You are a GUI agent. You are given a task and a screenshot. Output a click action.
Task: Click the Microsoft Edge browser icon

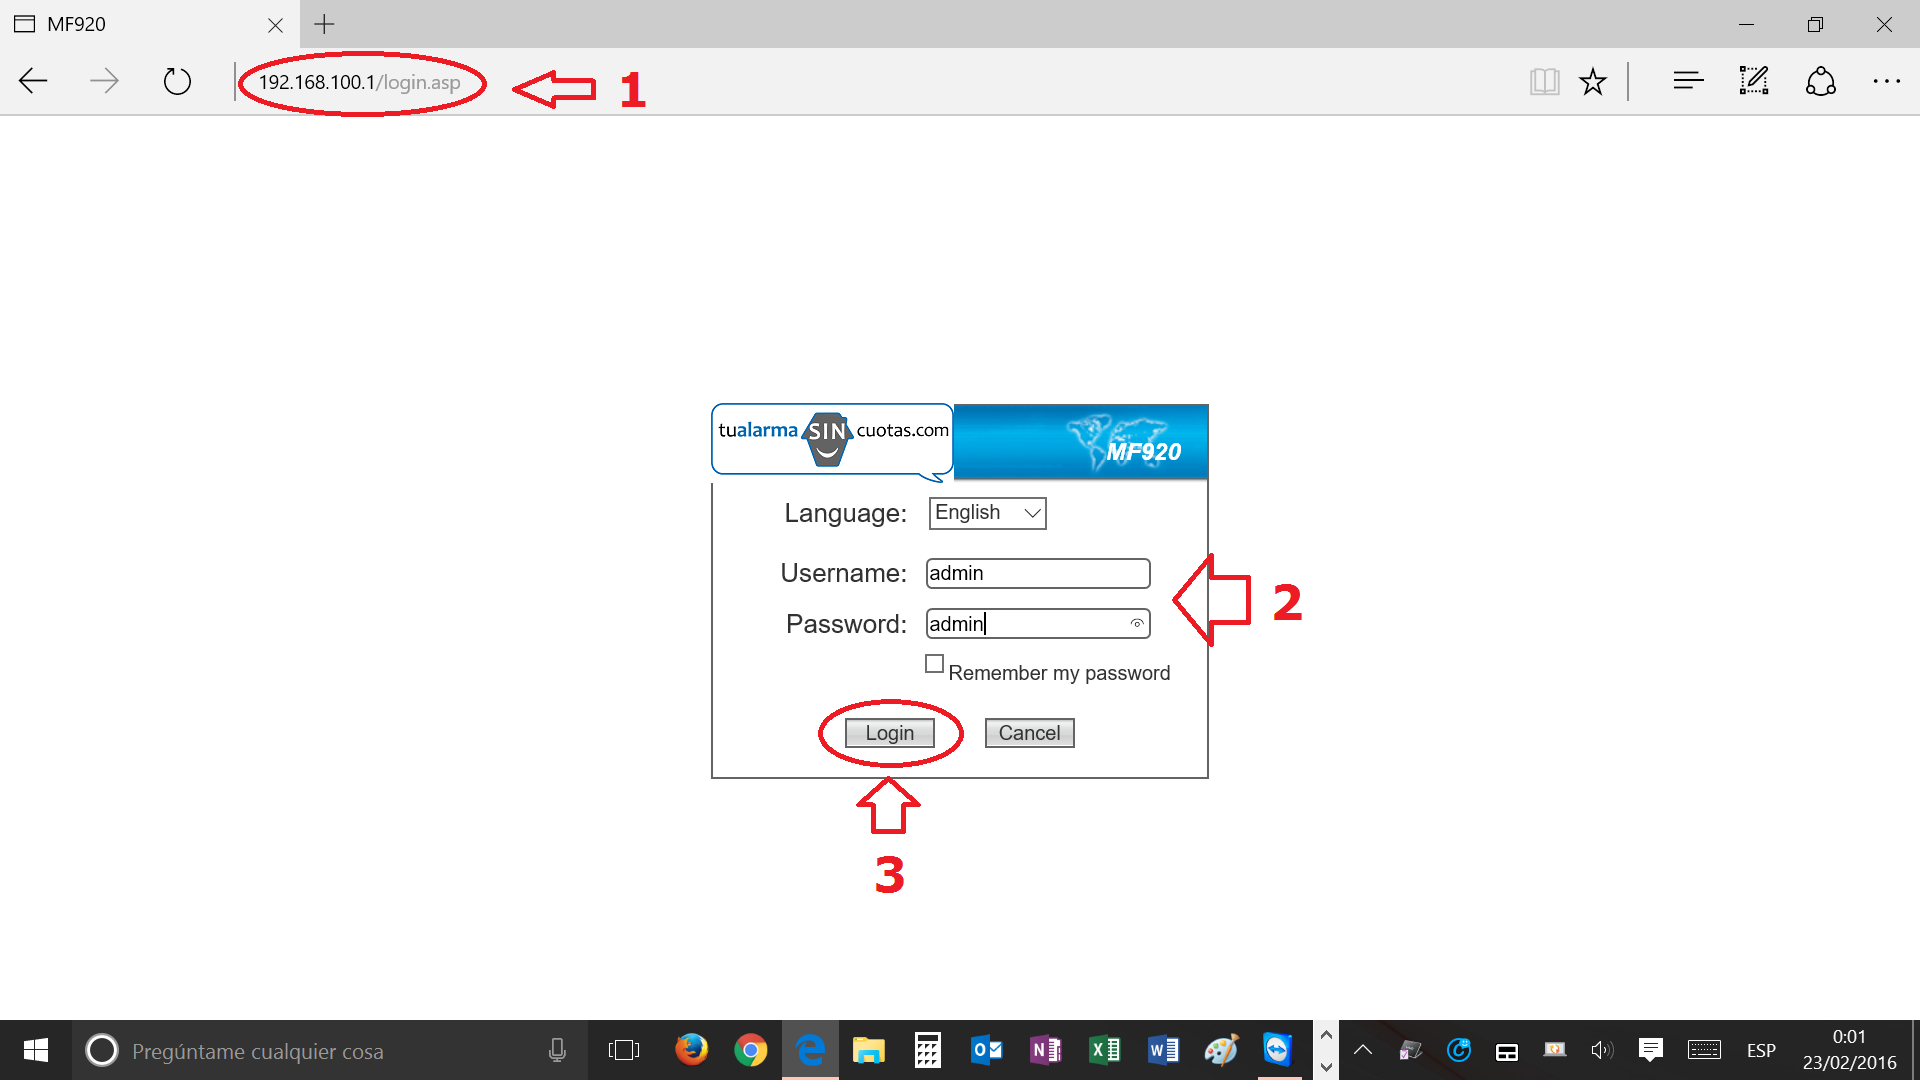click(810, 1050)
